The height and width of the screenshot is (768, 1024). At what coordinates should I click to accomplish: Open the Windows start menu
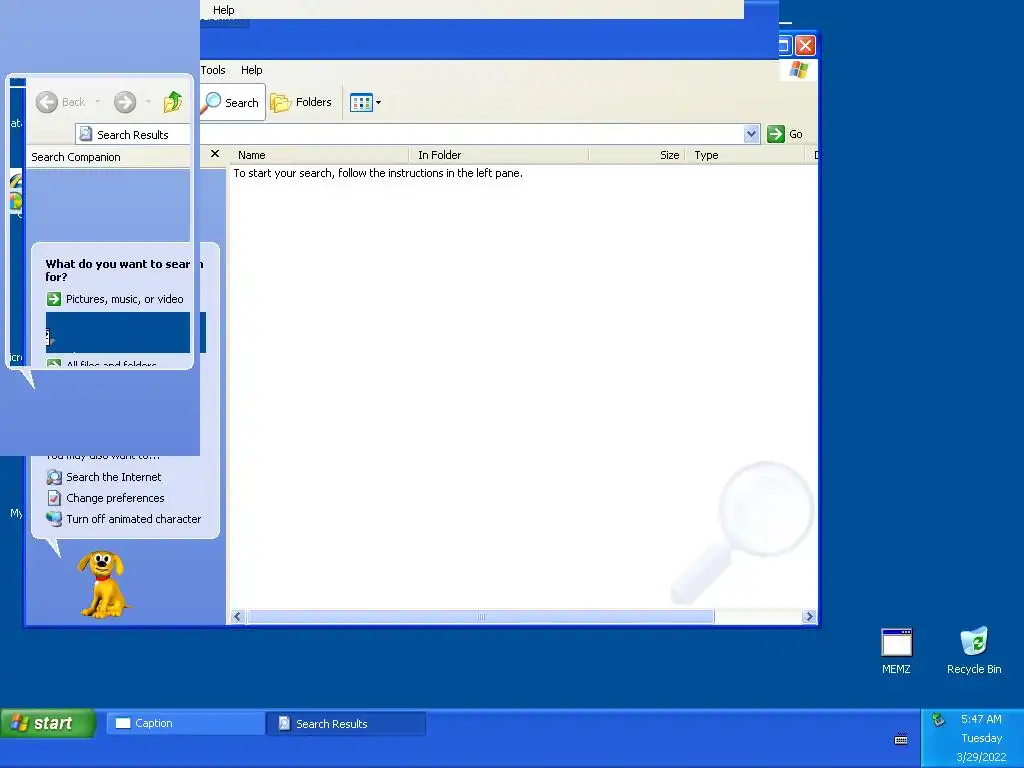coord(48,723)
